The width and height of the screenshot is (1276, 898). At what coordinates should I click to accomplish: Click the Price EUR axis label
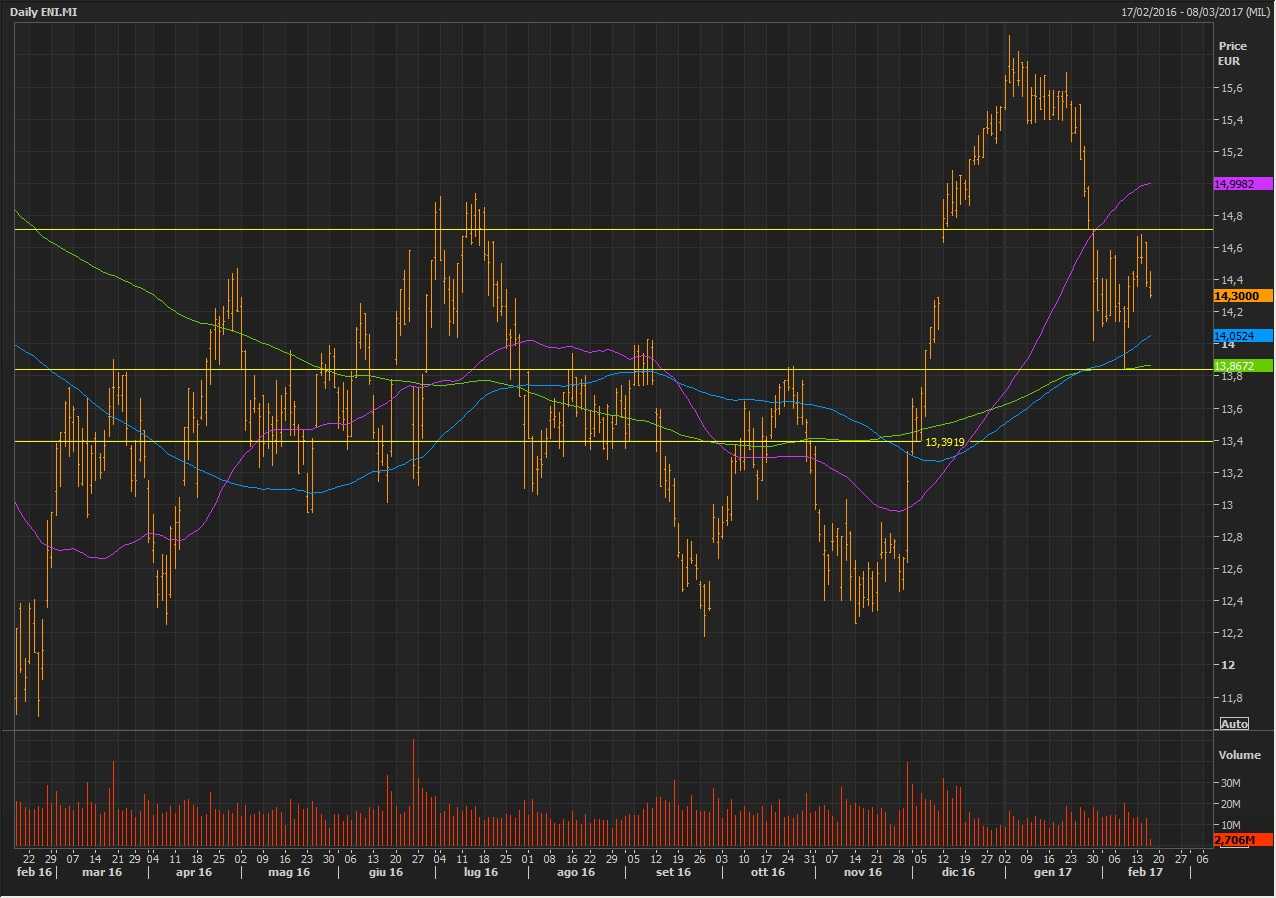1231,53
